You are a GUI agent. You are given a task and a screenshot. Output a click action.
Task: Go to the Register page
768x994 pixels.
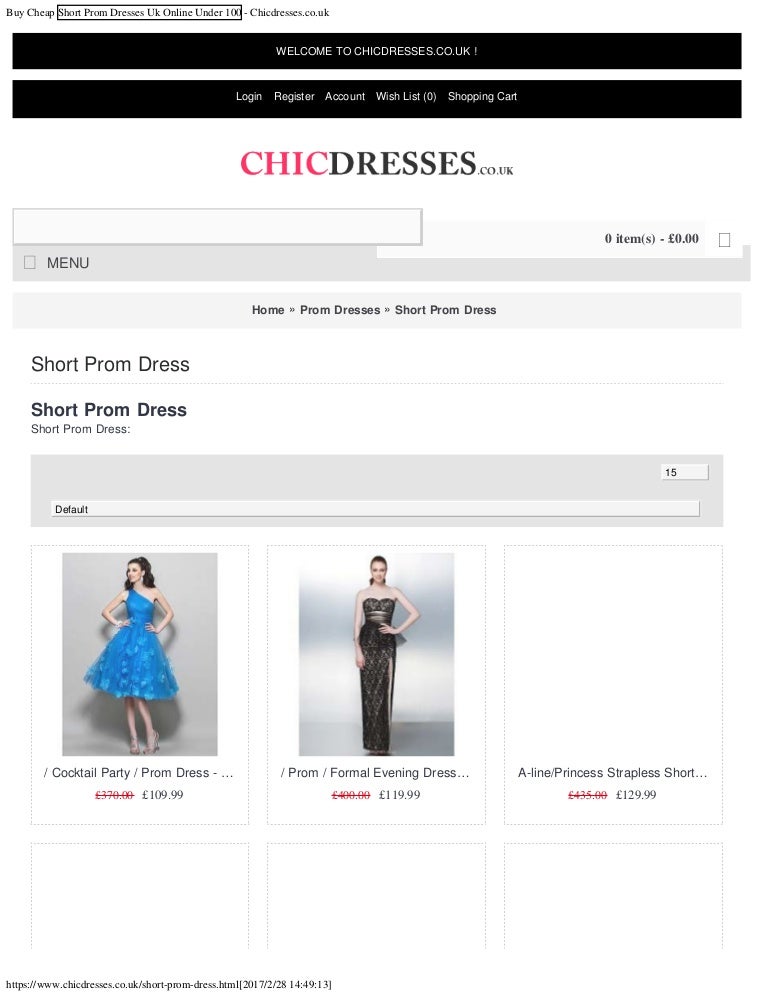tap(294, 96)
